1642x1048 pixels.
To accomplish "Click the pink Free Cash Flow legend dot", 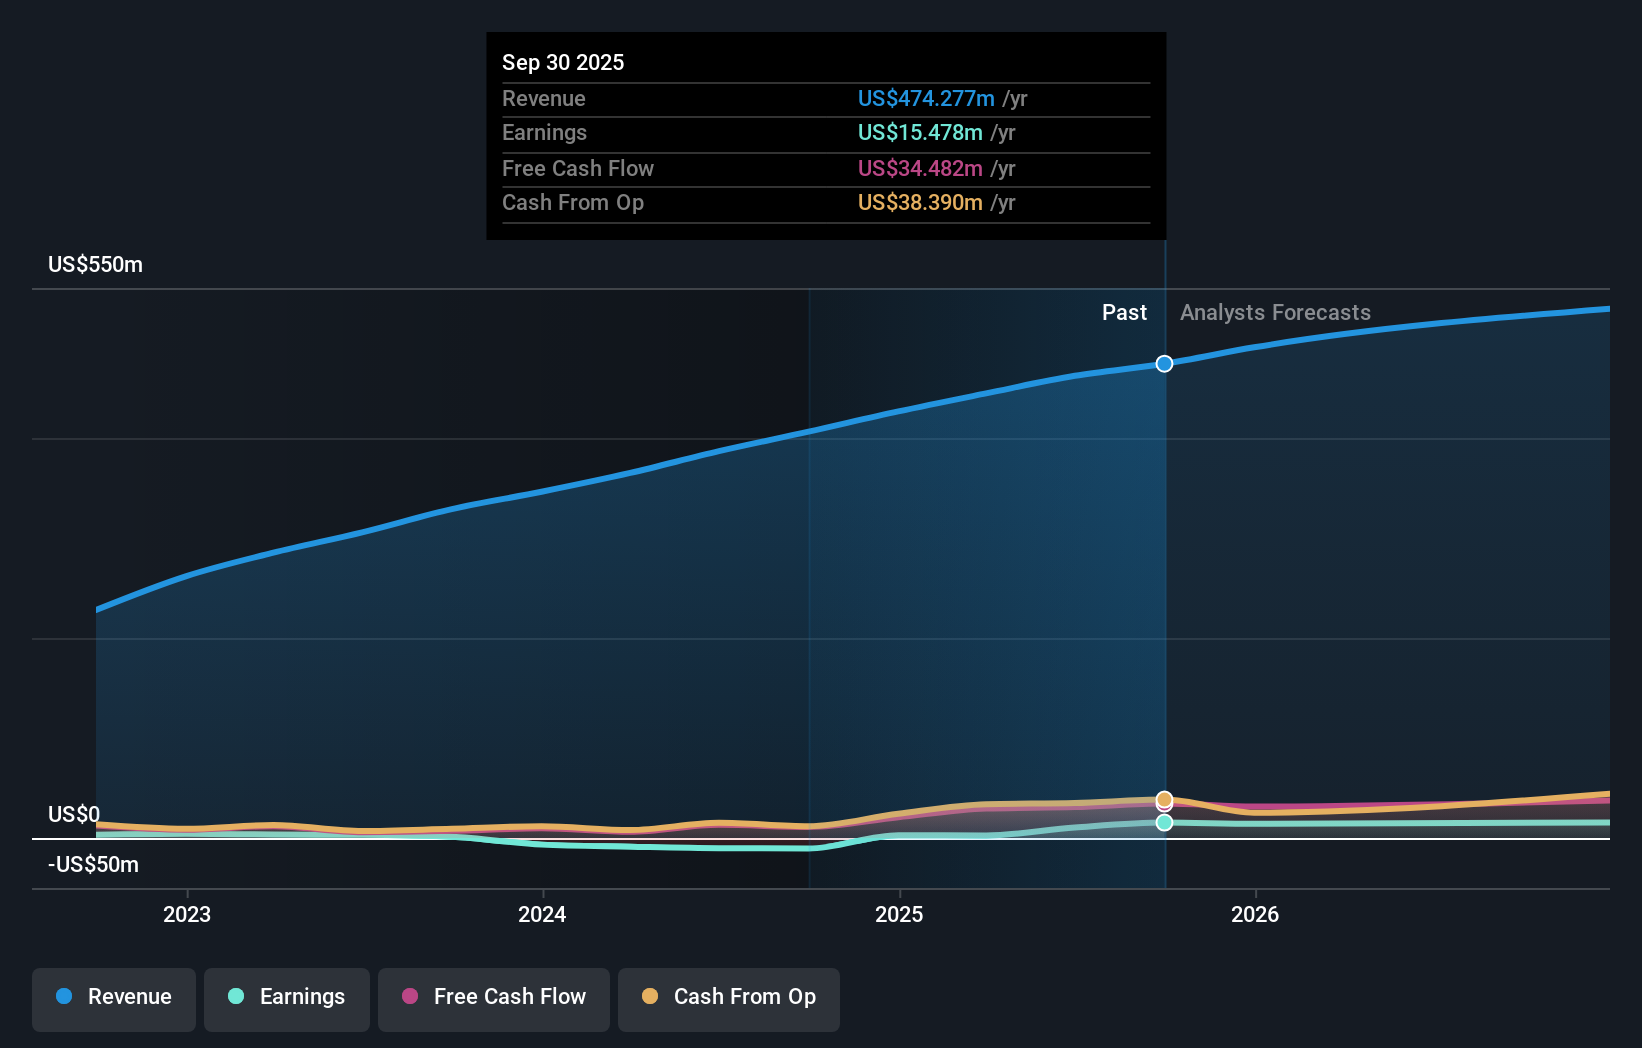I will (408, 997).
